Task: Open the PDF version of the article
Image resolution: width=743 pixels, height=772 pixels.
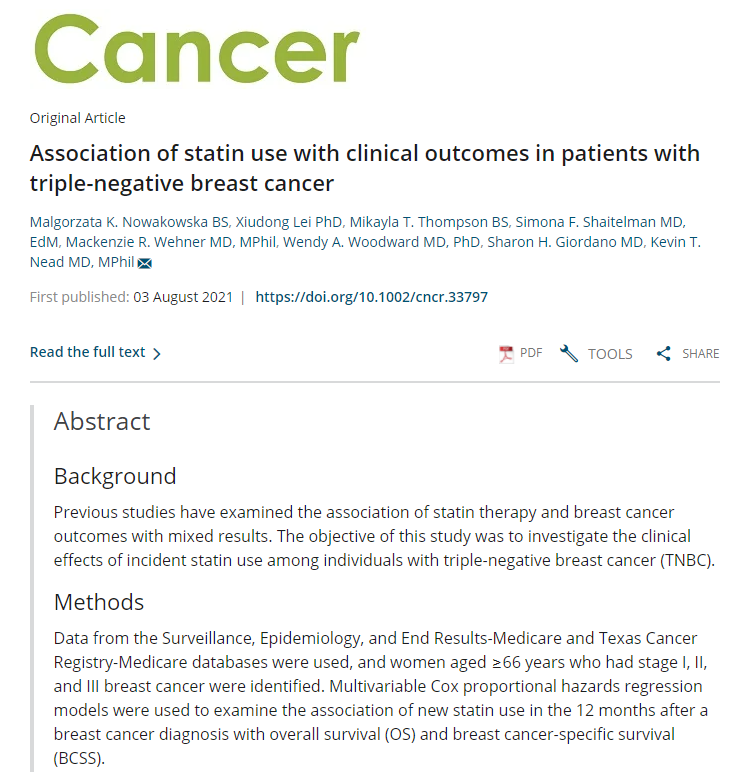Action: tap(531, 353)
